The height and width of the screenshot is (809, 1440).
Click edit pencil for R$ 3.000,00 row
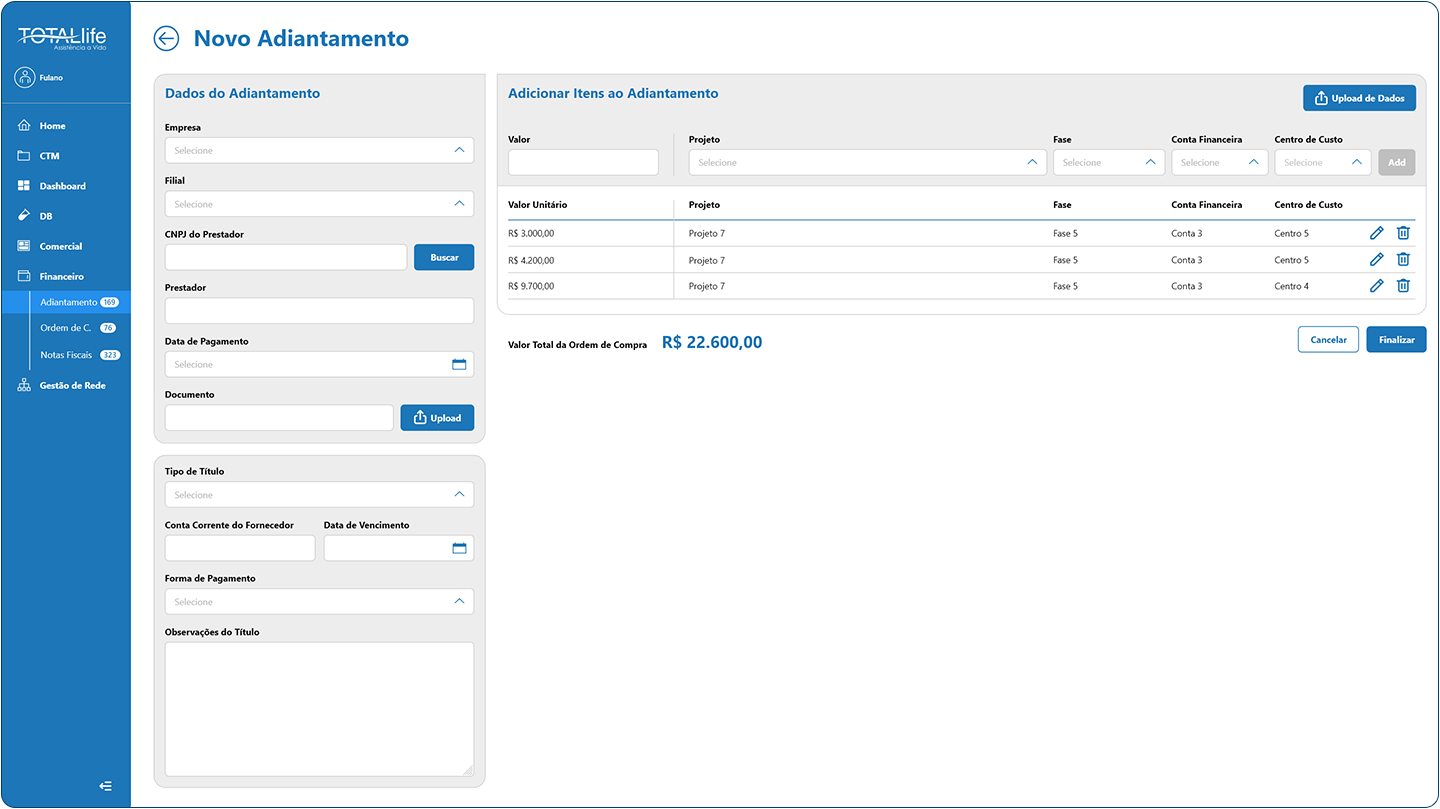tap(1376, 233)
